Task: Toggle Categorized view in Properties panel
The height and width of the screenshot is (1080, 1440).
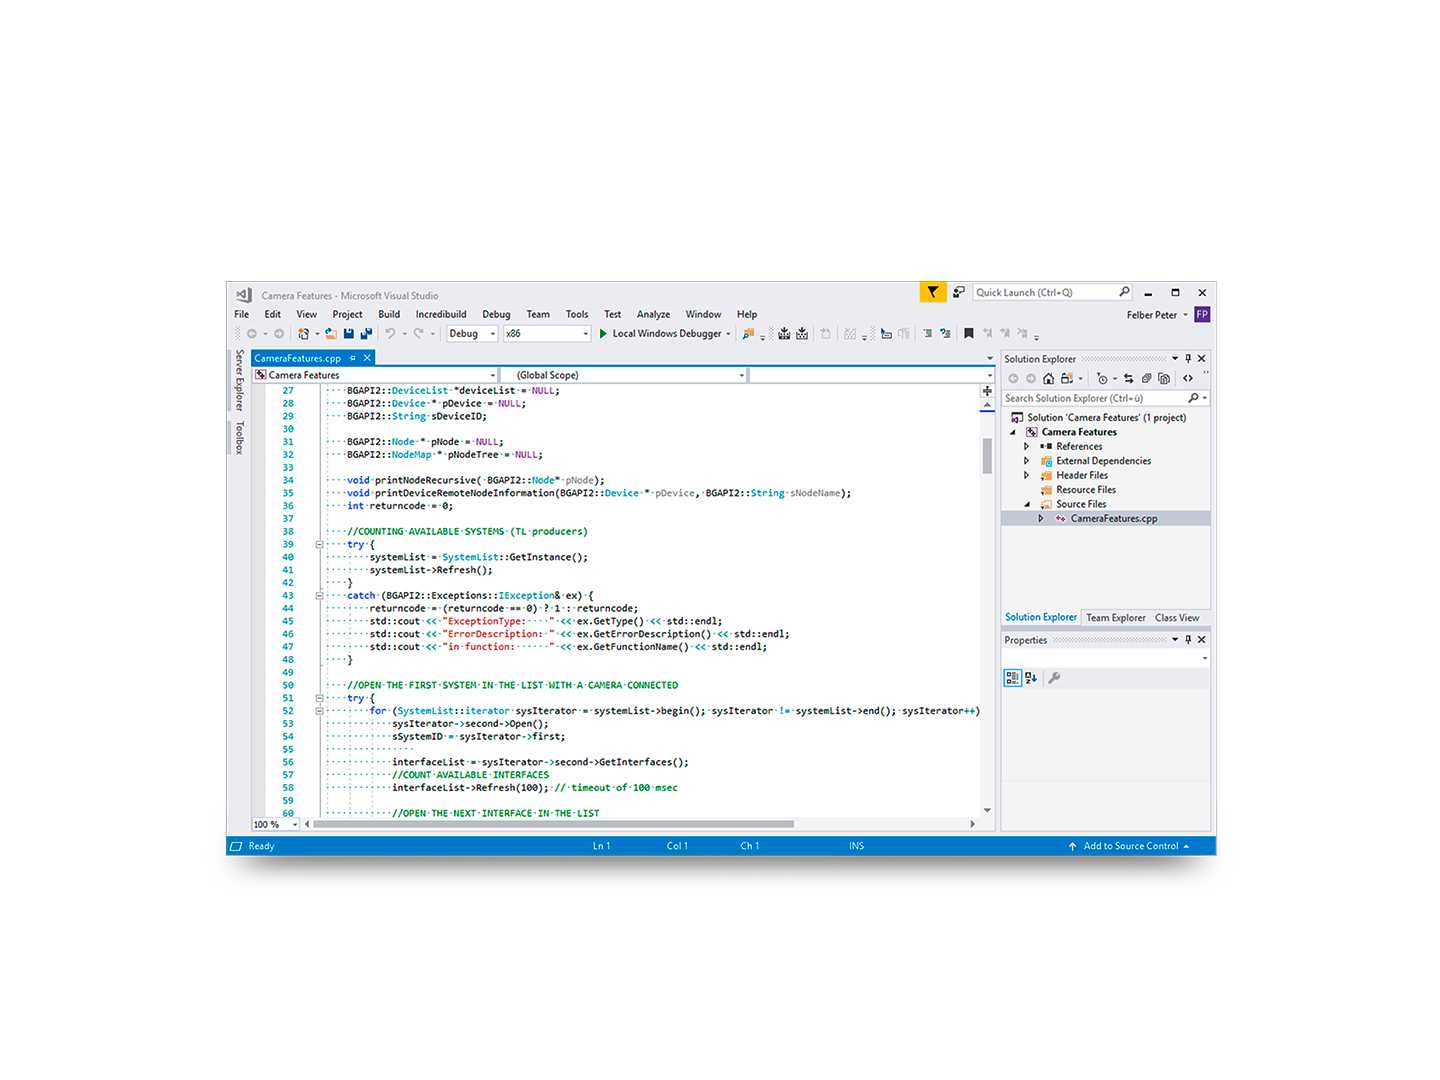Action: (1012, 678)
